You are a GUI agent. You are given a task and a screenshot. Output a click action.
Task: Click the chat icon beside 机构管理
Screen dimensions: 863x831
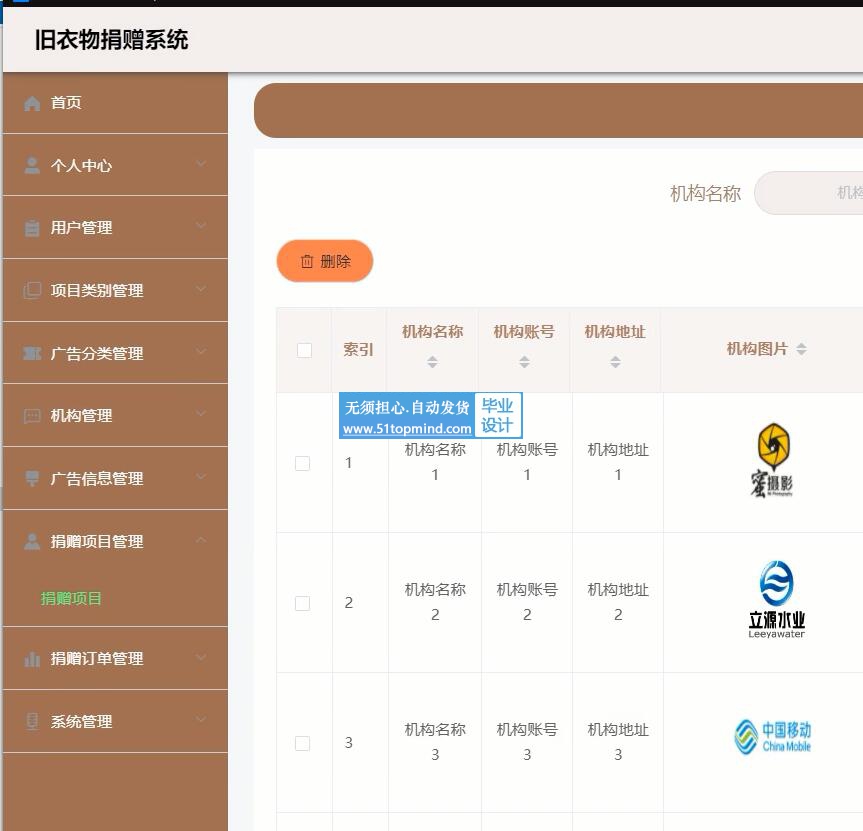click(32, 416)
